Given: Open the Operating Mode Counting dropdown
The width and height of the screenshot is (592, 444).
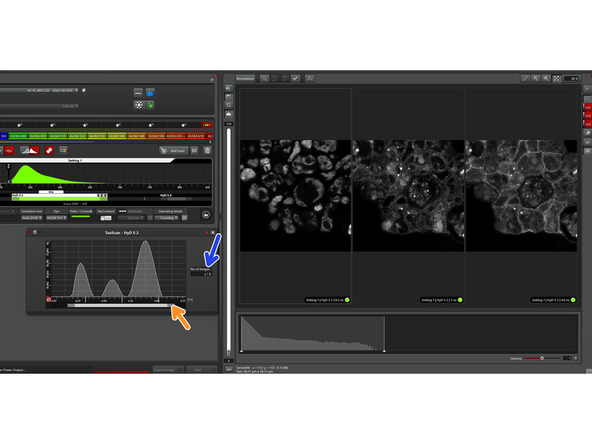Looking at the screenshot, I should point(166,218).
